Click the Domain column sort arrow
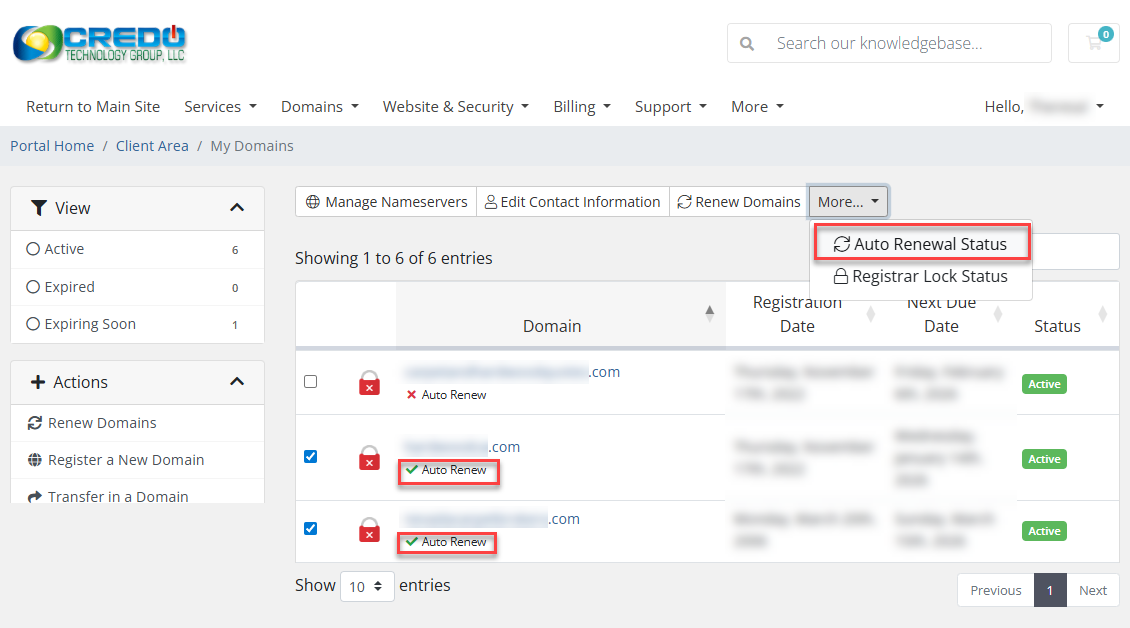The image size is (1130, 628). click(x=710, y=313)
